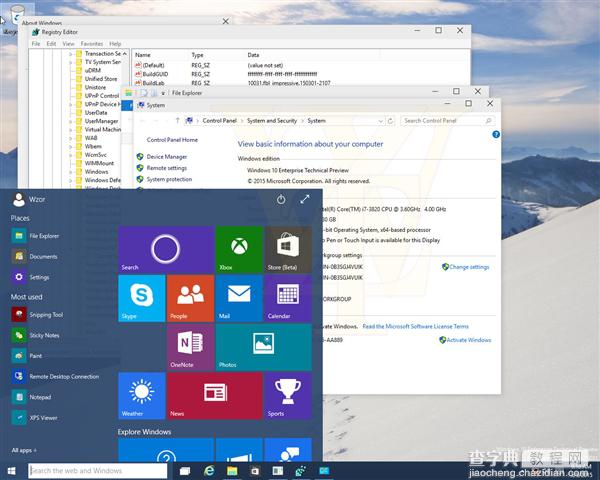The image size is (600, 480).
Task: Click System and Security breadcrumb
Action: pos(272,121)
